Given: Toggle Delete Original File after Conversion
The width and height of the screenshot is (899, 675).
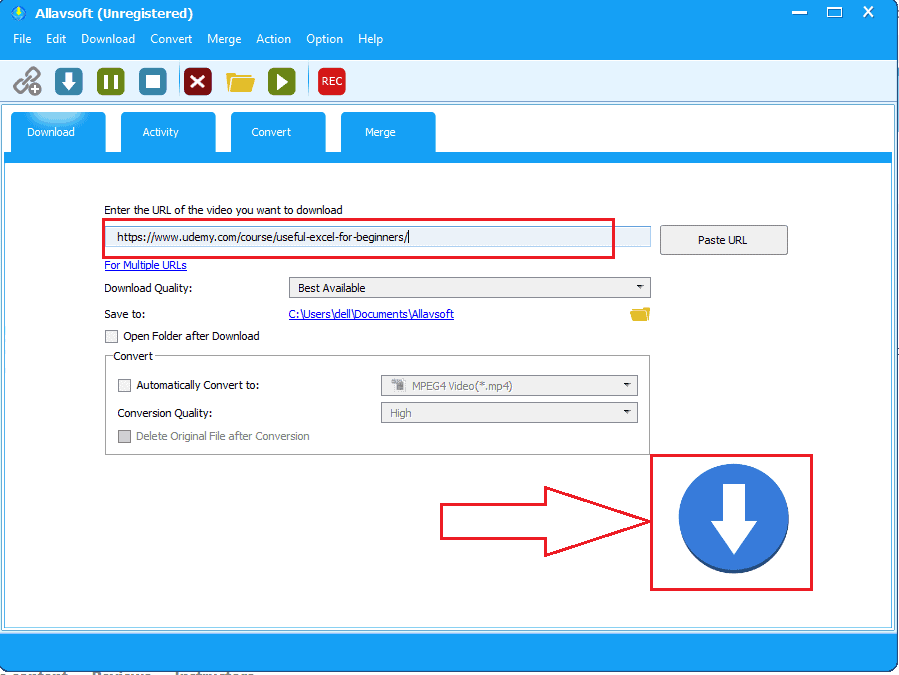Looking at the screenshot, I should point(124,436).
